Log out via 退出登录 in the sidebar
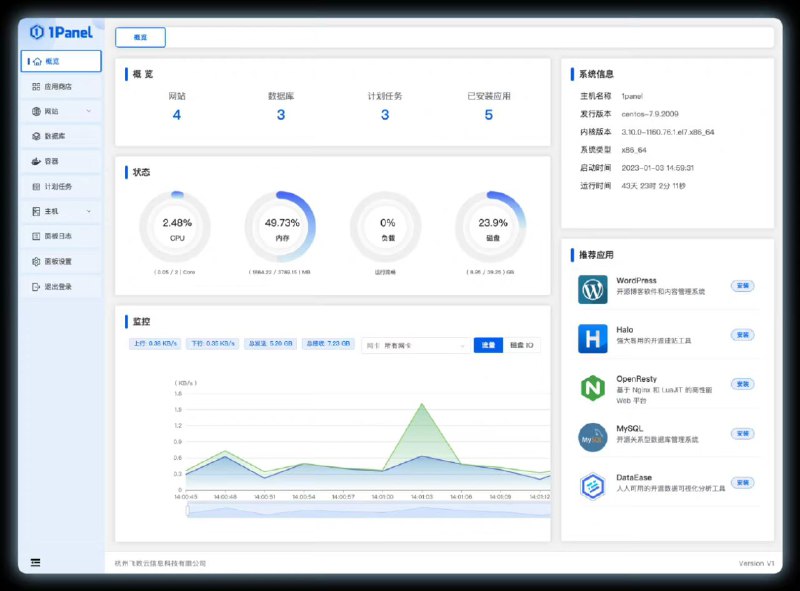 [x=60, y=286]
